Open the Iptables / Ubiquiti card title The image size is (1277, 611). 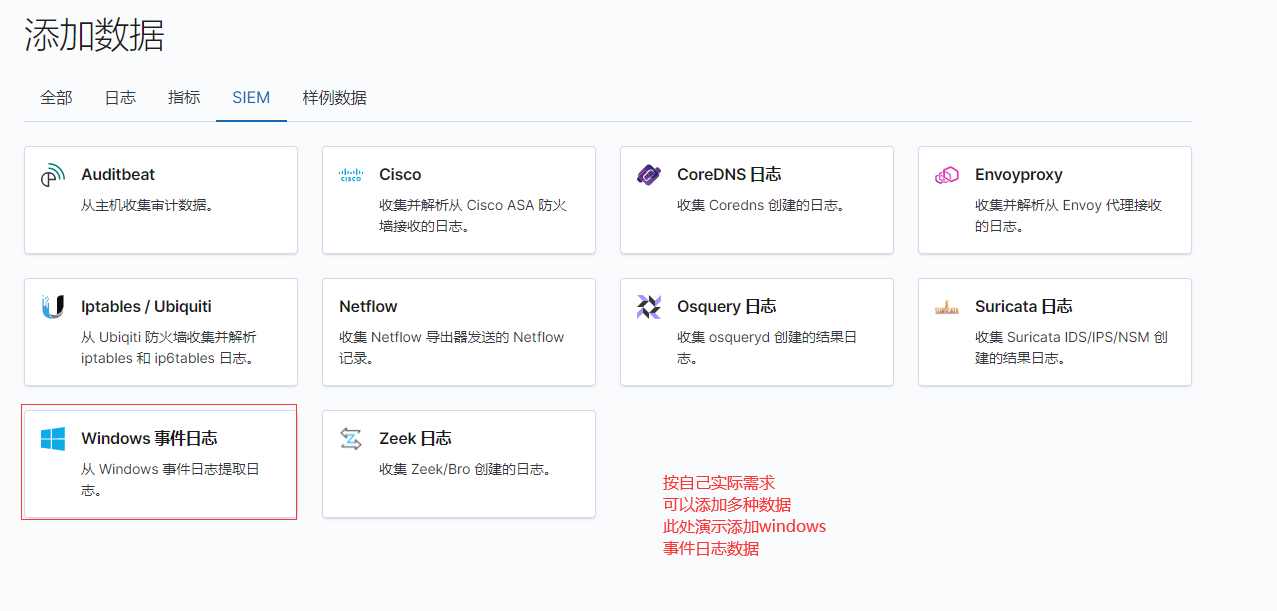pyautogui.click(x=146, y=307)
